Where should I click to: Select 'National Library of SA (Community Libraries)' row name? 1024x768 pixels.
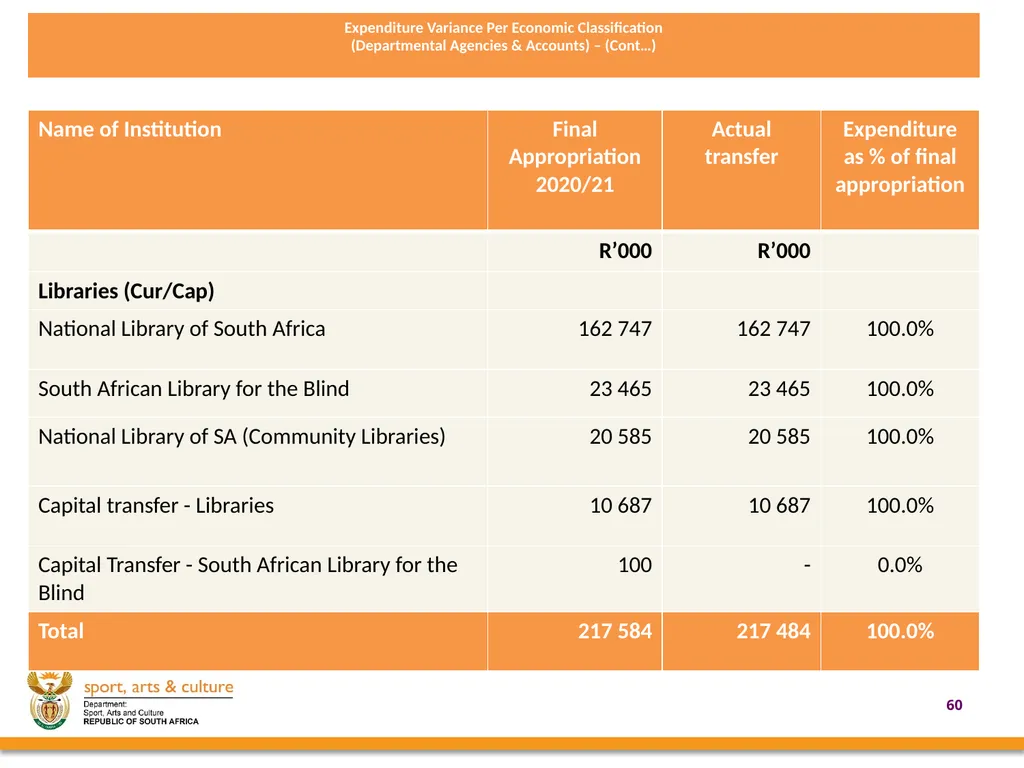(242, 436)
